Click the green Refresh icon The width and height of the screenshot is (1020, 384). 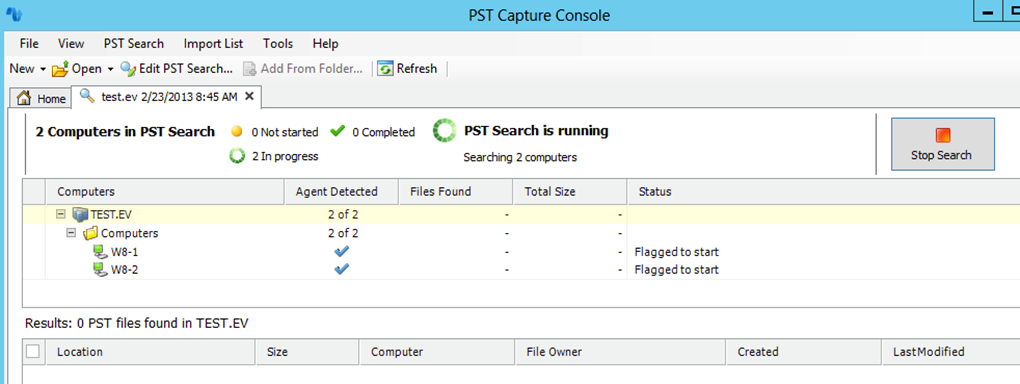tap(386, 68)
